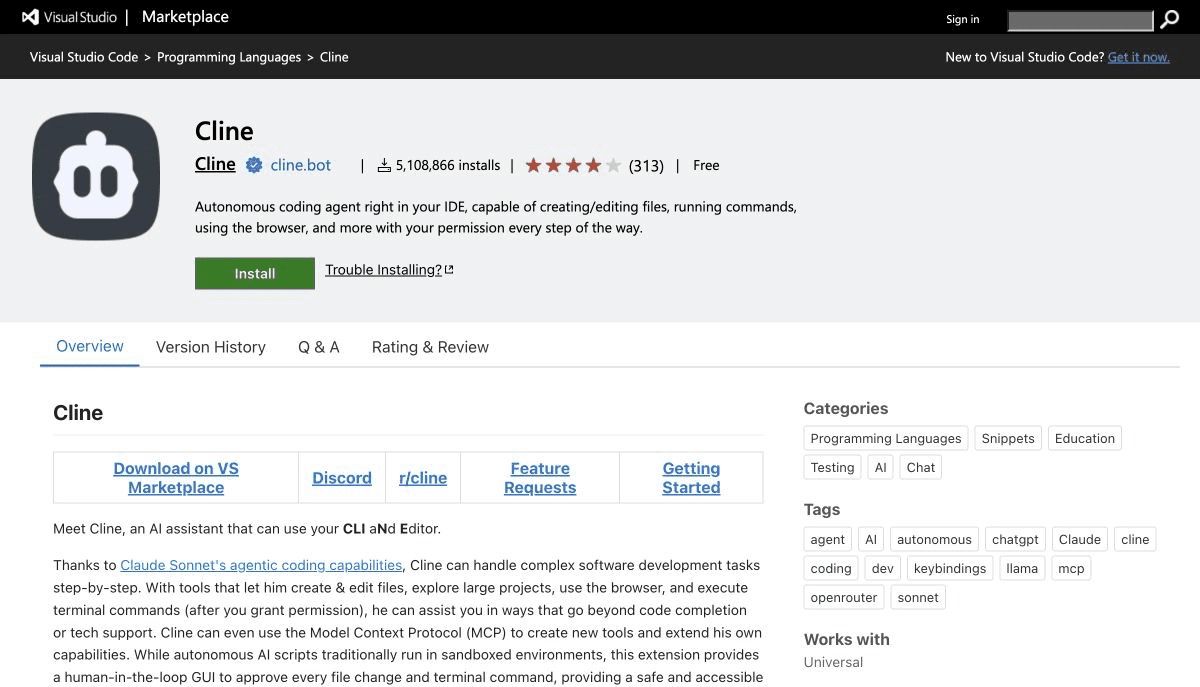The height and width of the screenshot is (687, 1200).
Task: Open the Q & A tab
Action: (319, 347)
